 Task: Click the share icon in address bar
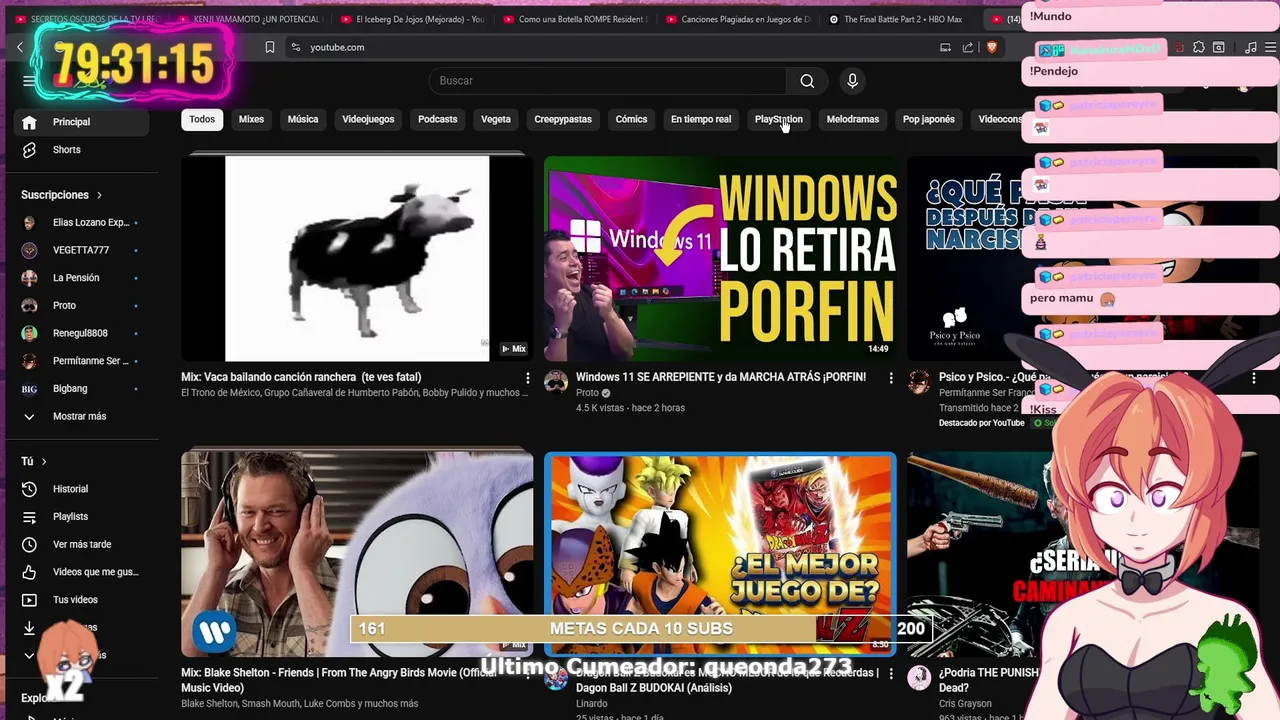pos(968,47)
